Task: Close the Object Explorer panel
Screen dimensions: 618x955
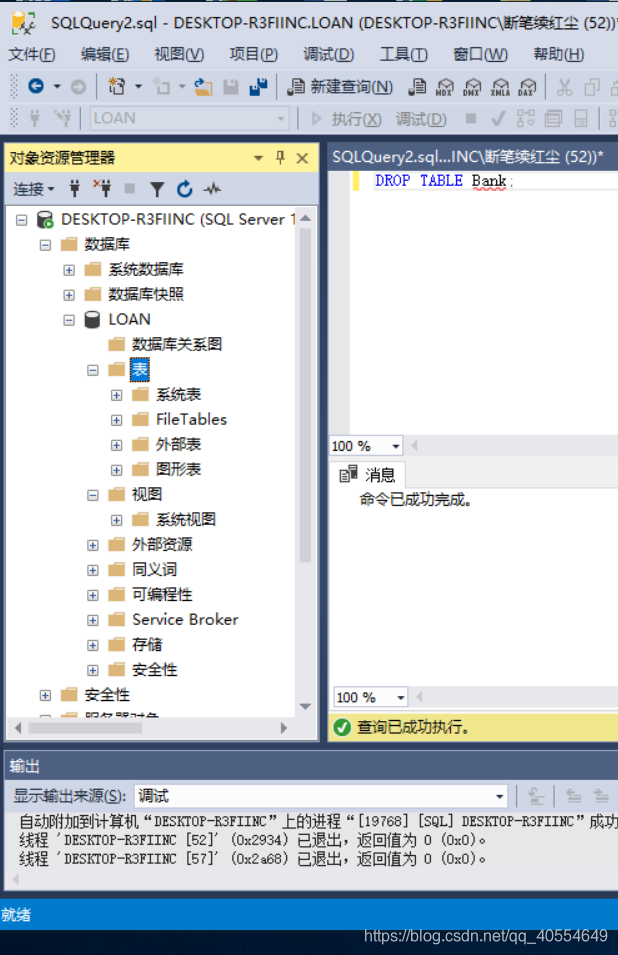Action: 302,158
